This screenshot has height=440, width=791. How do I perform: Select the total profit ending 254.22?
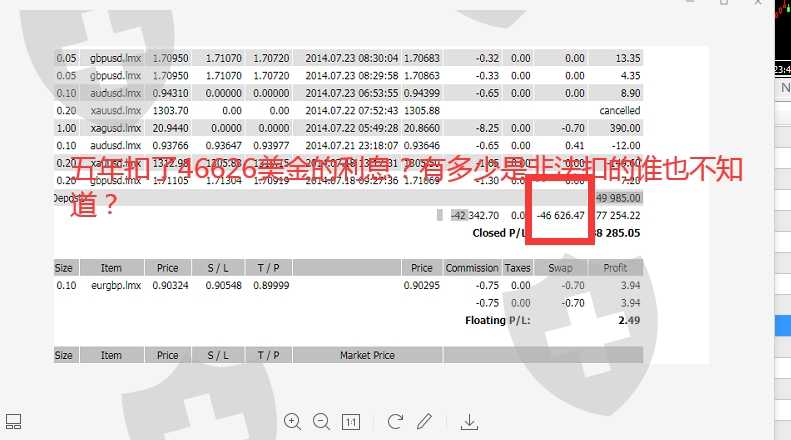point(618,215)
